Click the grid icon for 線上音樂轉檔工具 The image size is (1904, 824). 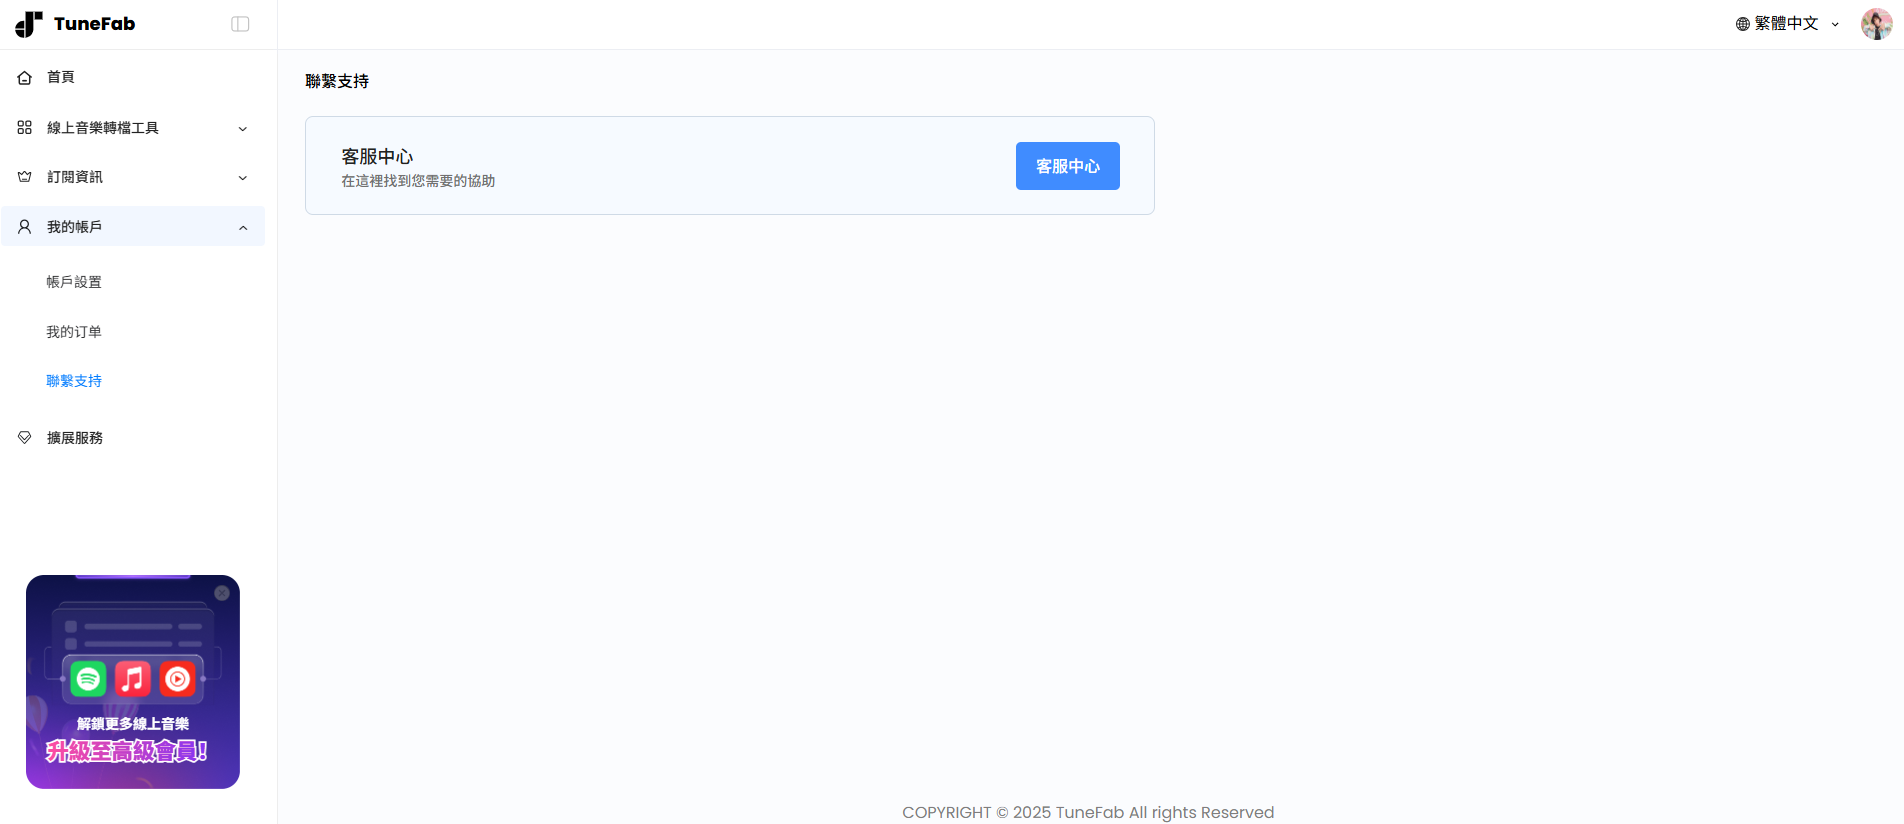25,128
